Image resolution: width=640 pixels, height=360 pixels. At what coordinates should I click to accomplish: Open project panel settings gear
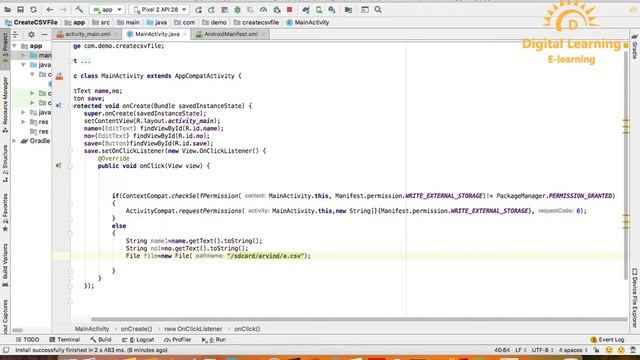pyautogui.click(x=31, y=35)
